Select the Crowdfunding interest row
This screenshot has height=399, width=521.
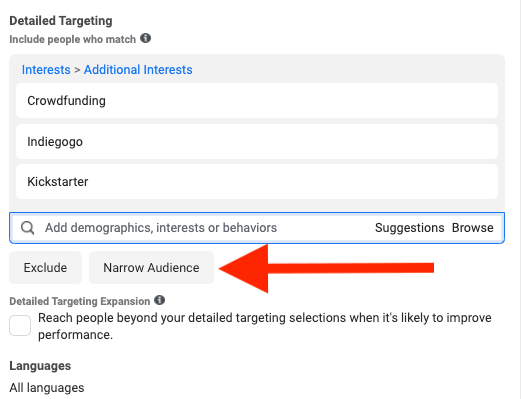(257, 101)
